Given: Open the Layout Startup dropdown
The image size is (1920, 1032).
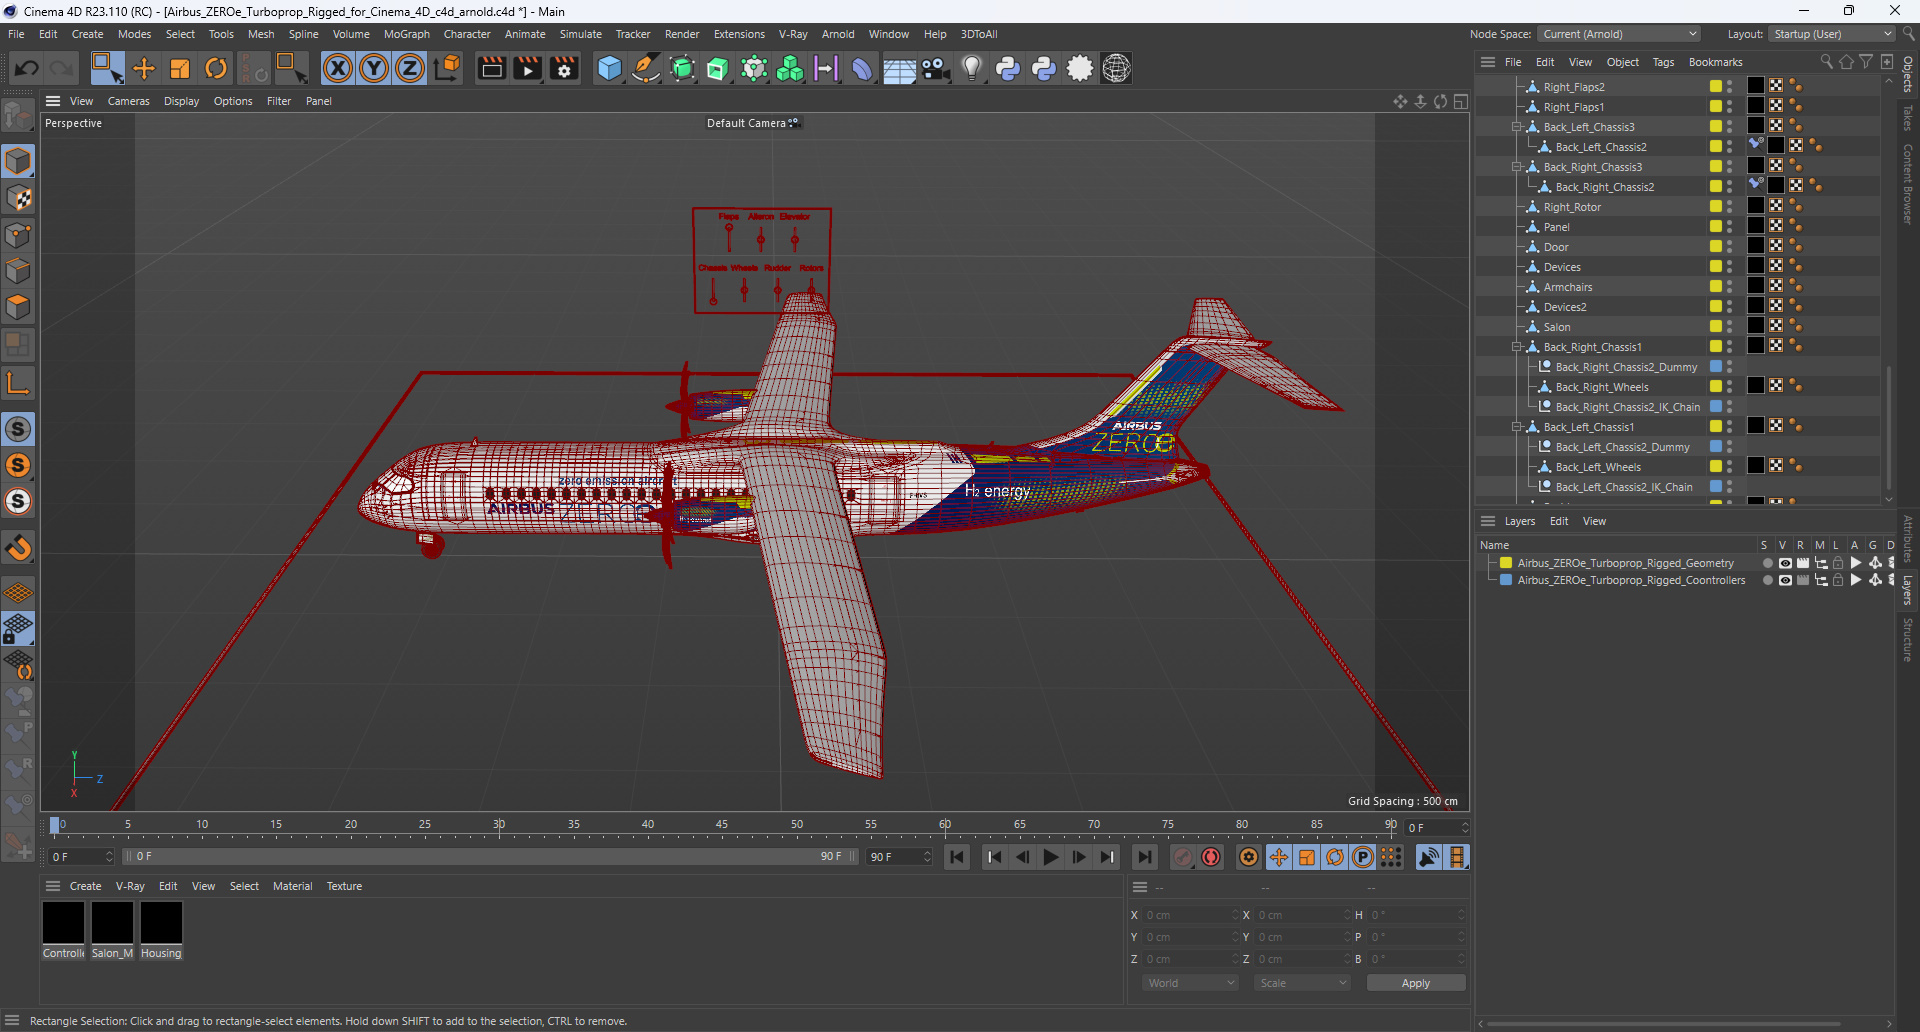Looking at the screenshot, I should coord(1832,34).
